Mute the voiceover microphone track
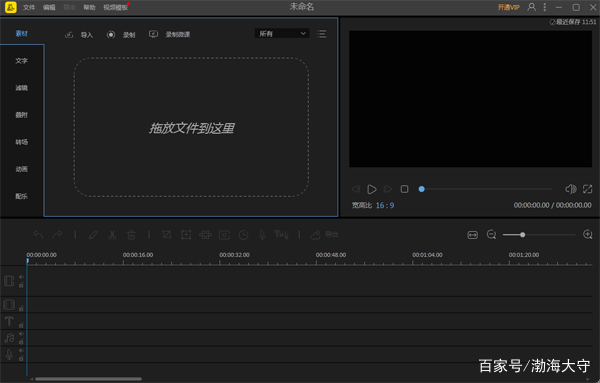 (x=21, y=350)
